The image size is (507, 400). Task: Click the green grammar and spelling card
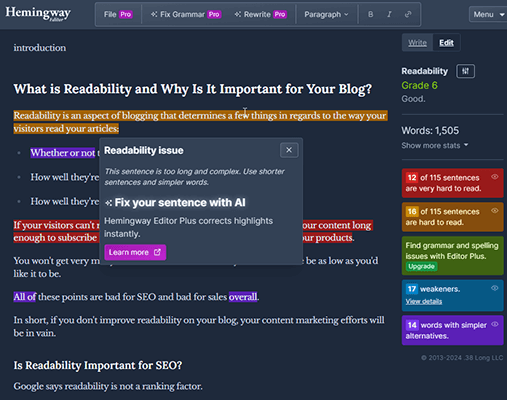pos(452,256)
